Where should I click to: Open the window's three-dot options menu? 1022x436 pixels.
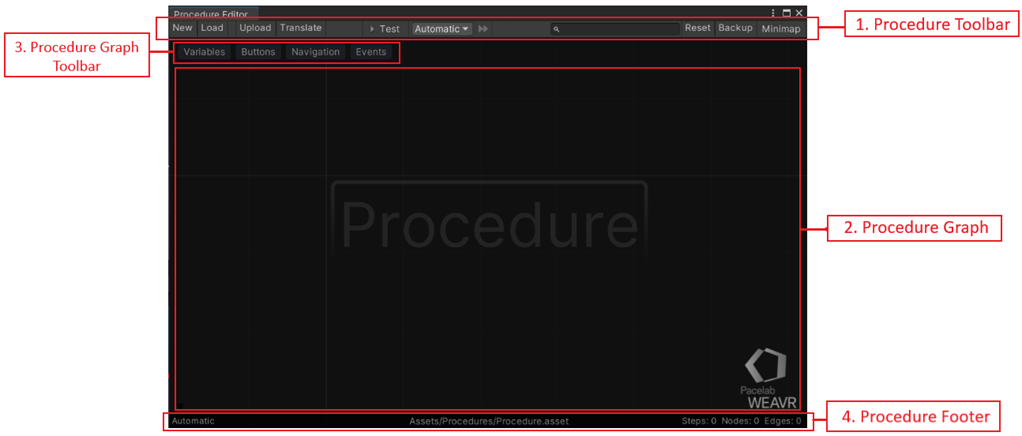773,12
